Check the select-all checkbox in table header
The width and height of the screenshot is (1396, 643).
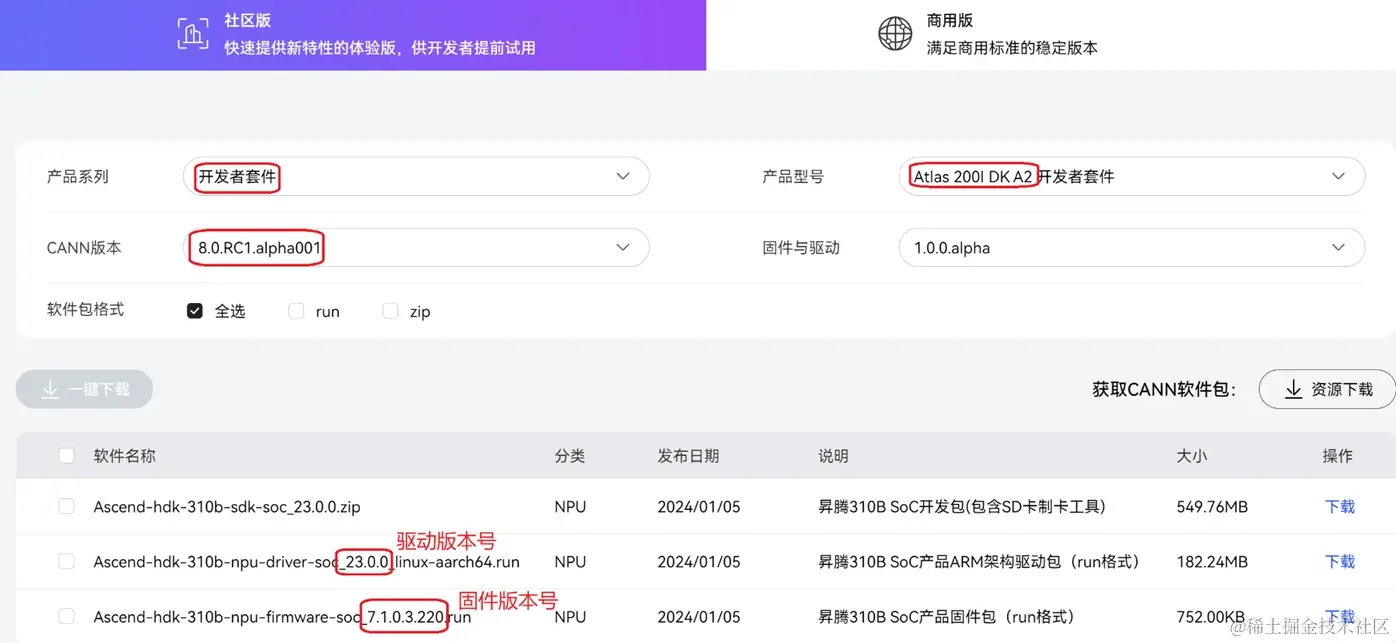(x=66, y=456)
